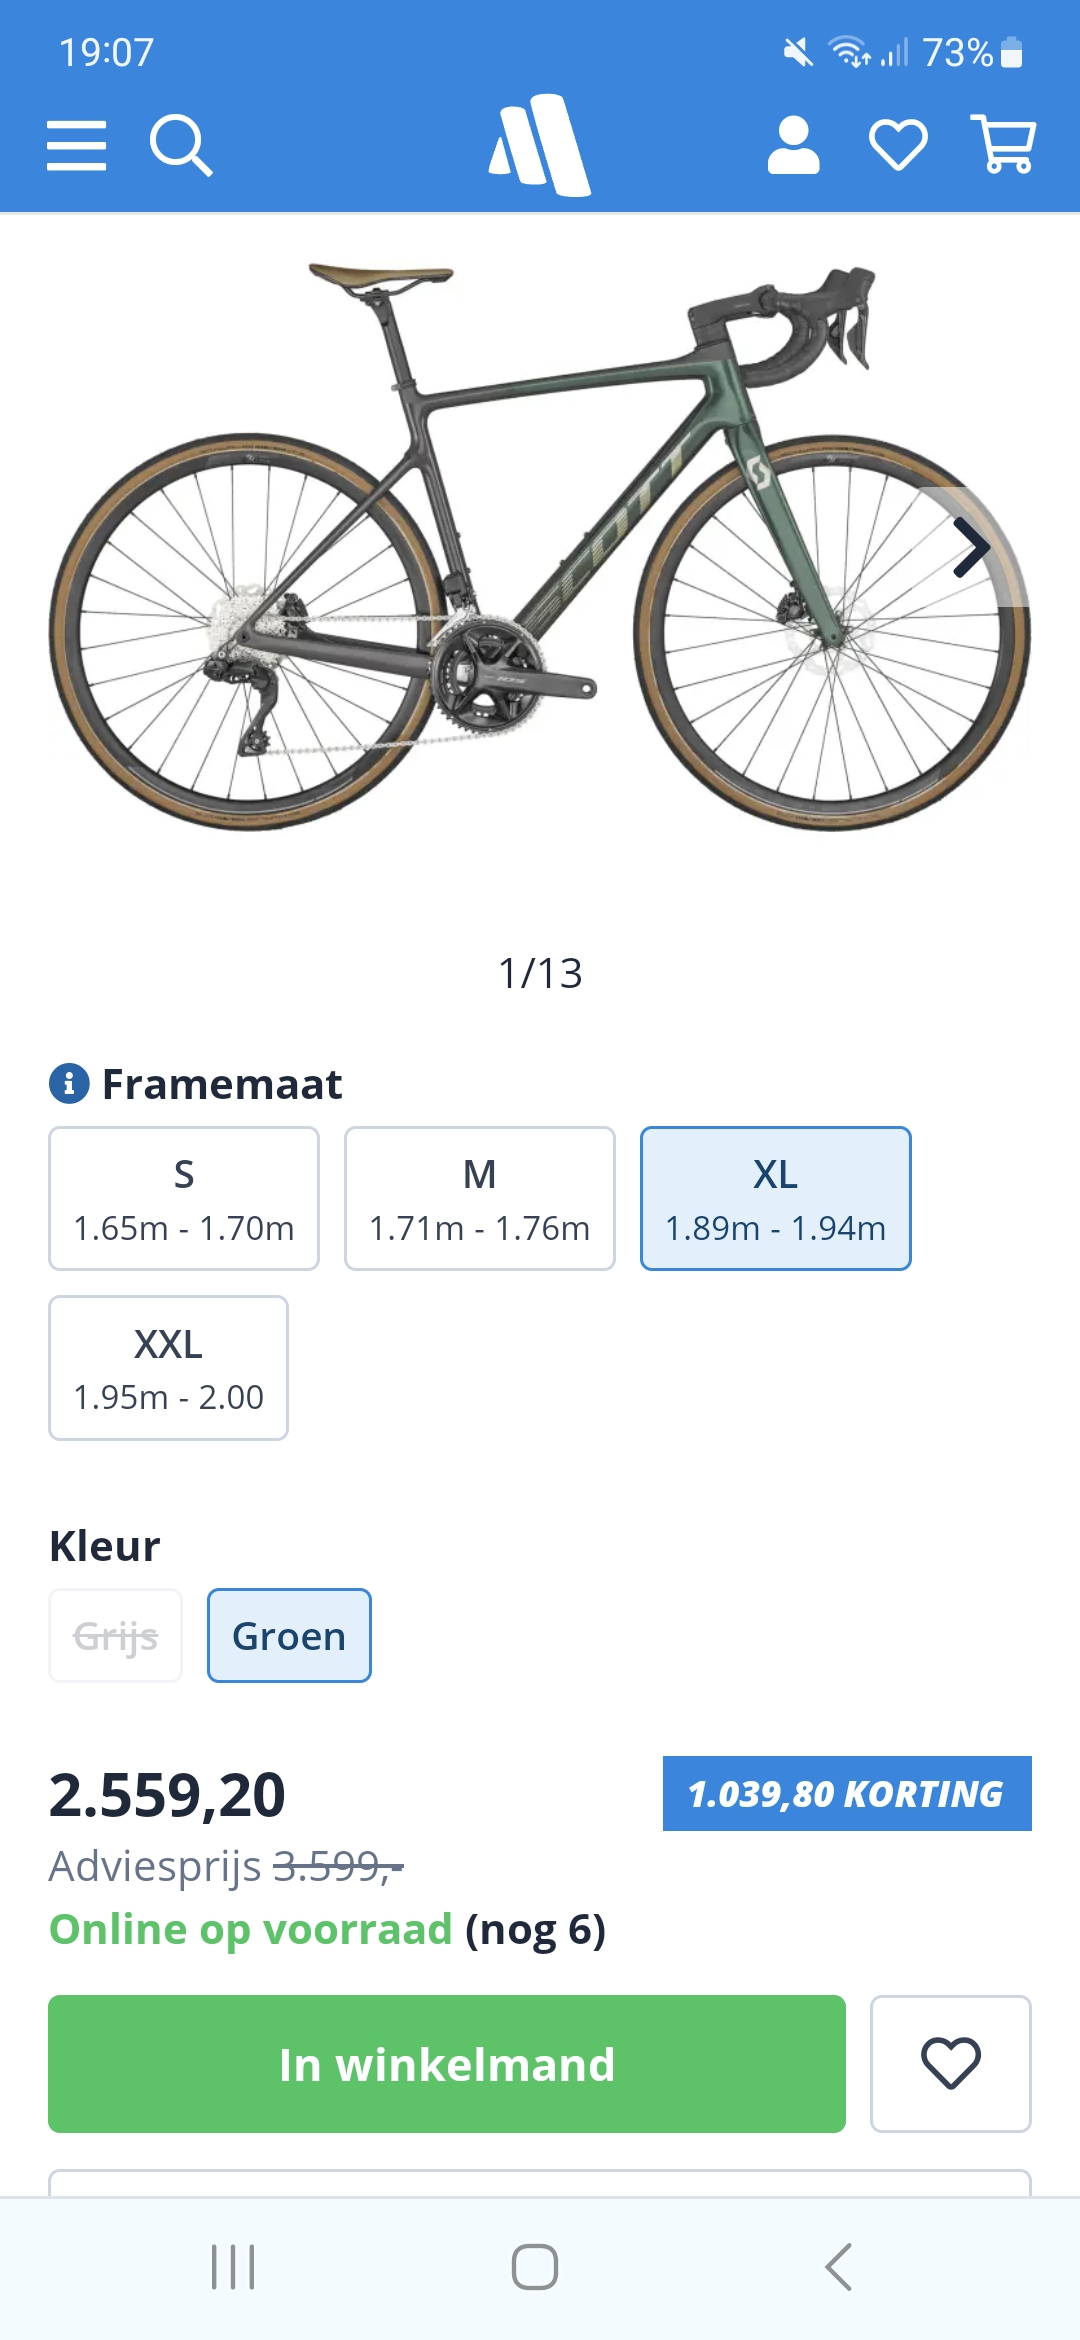The image size is (1080, 2340).
Task: Click In winkelmand button
Action: [x=447, y=2063]
